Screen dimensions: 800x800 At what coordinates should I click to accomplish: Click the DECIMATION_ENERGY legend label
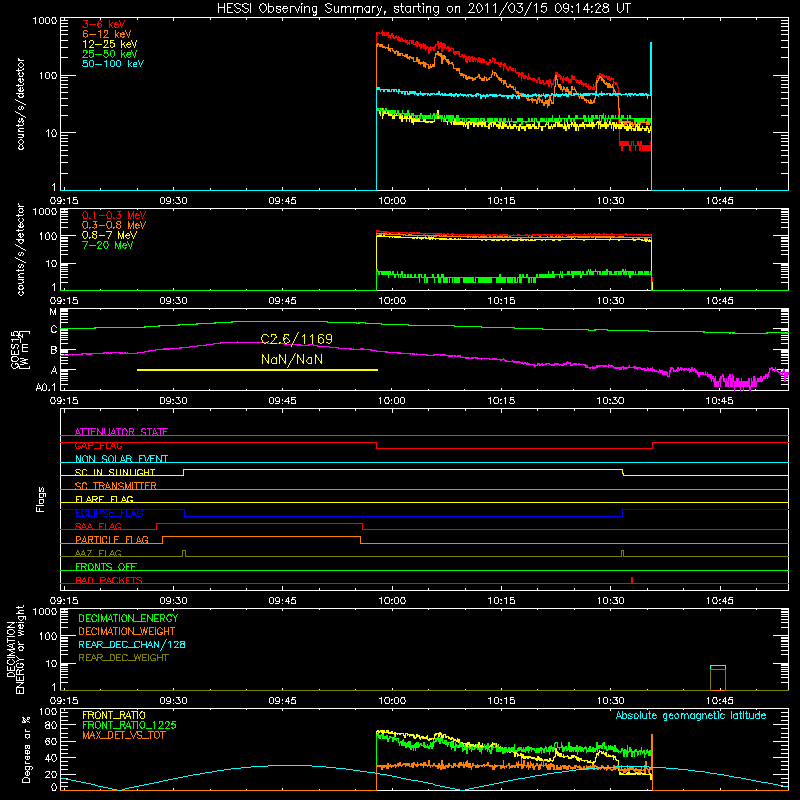[128, 618]
